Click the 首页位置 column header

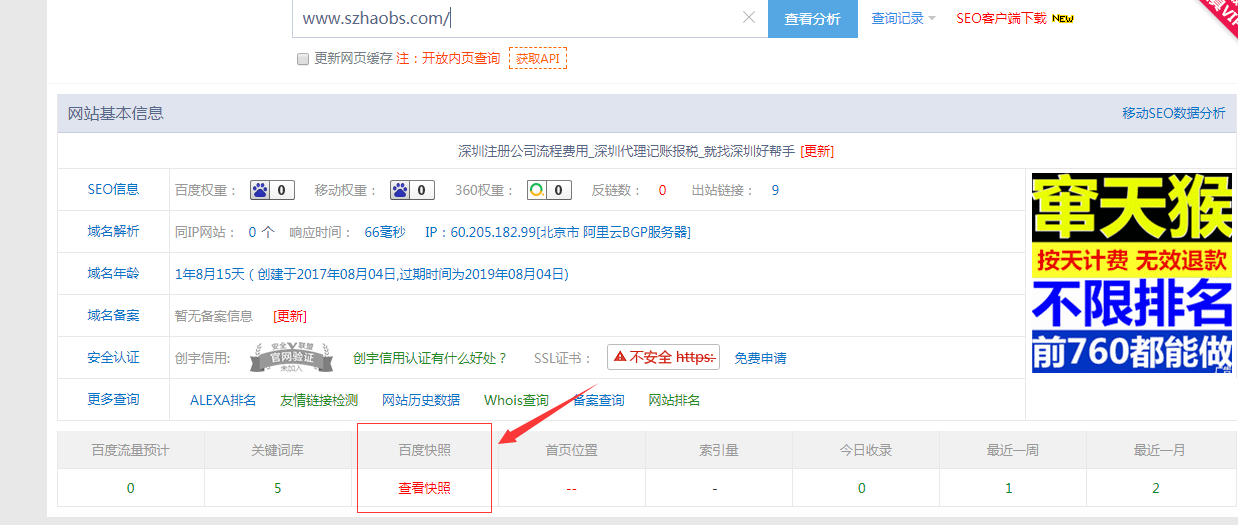tap(571, 450)
